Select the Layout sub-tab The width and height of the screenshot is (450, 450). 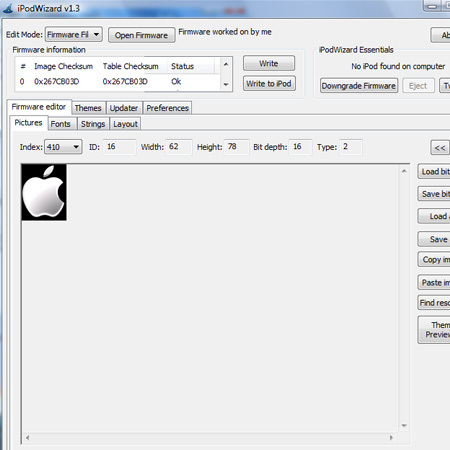click(x=125, y=124)
